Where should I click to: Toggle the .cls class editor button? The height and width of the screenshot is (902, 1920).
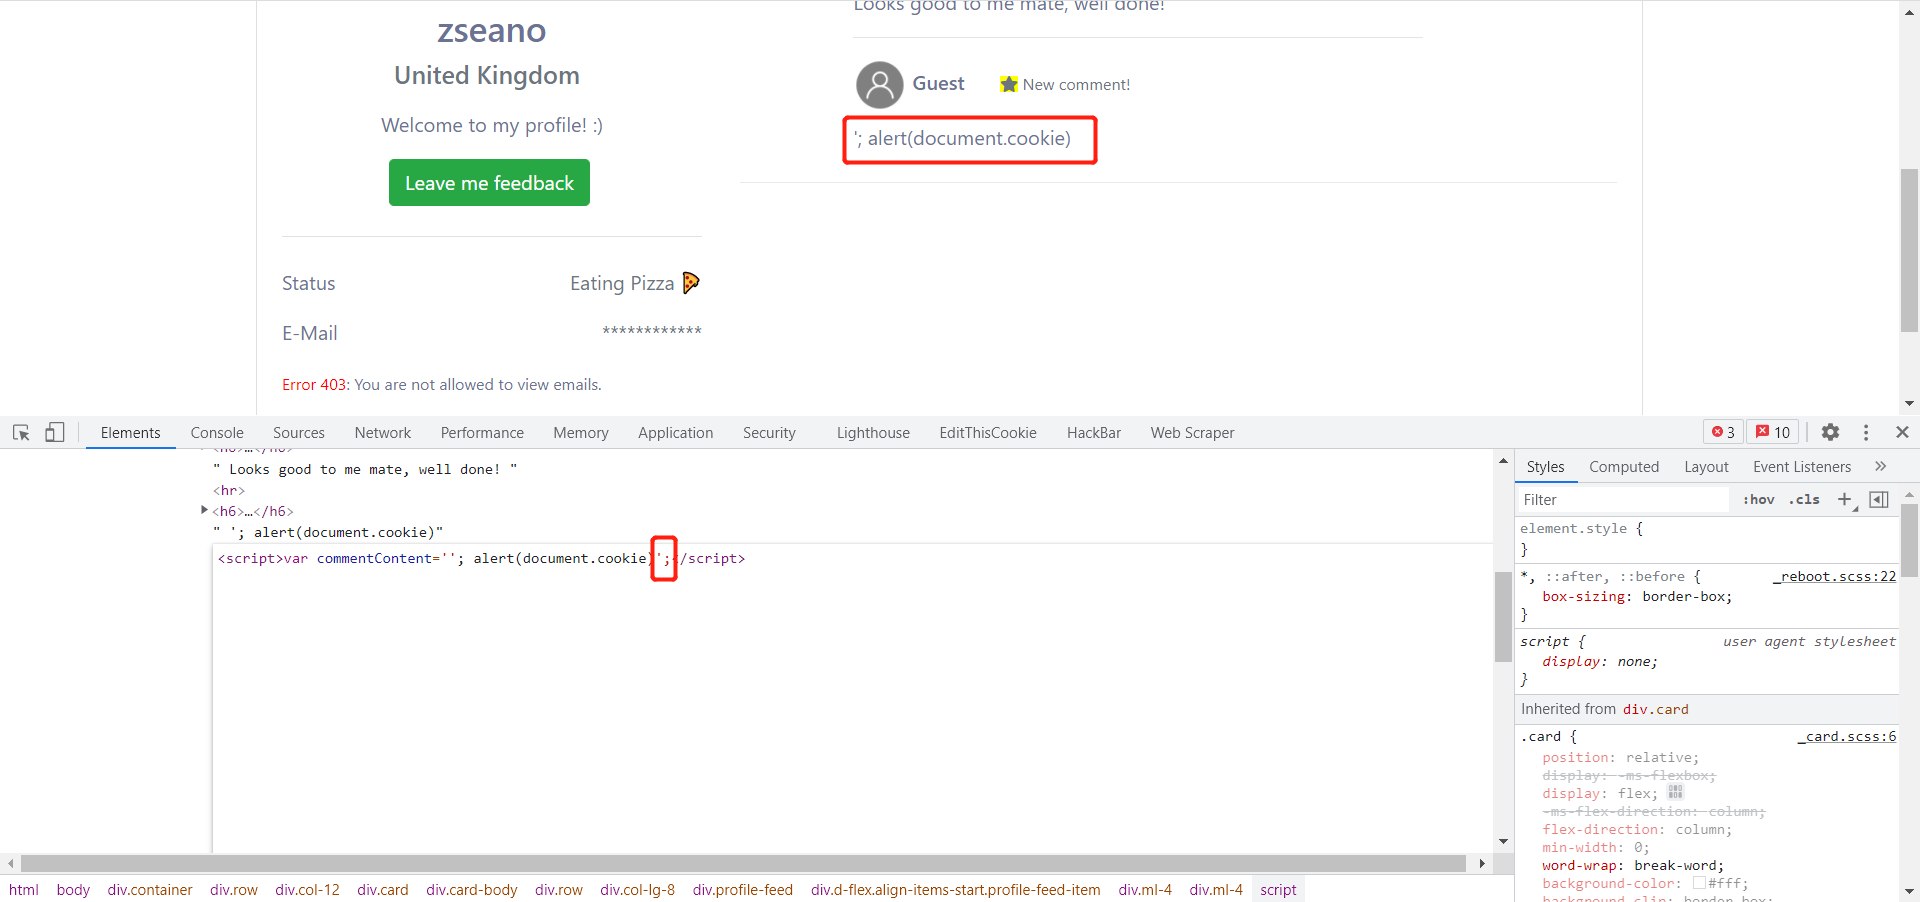click(1804, 499)
